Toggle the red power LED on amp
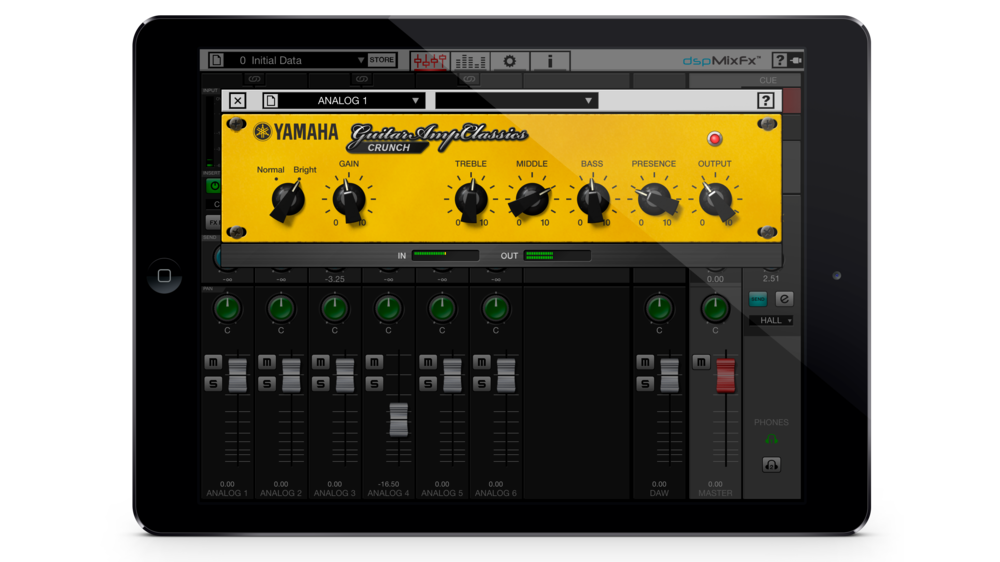 tap(714, 138)
